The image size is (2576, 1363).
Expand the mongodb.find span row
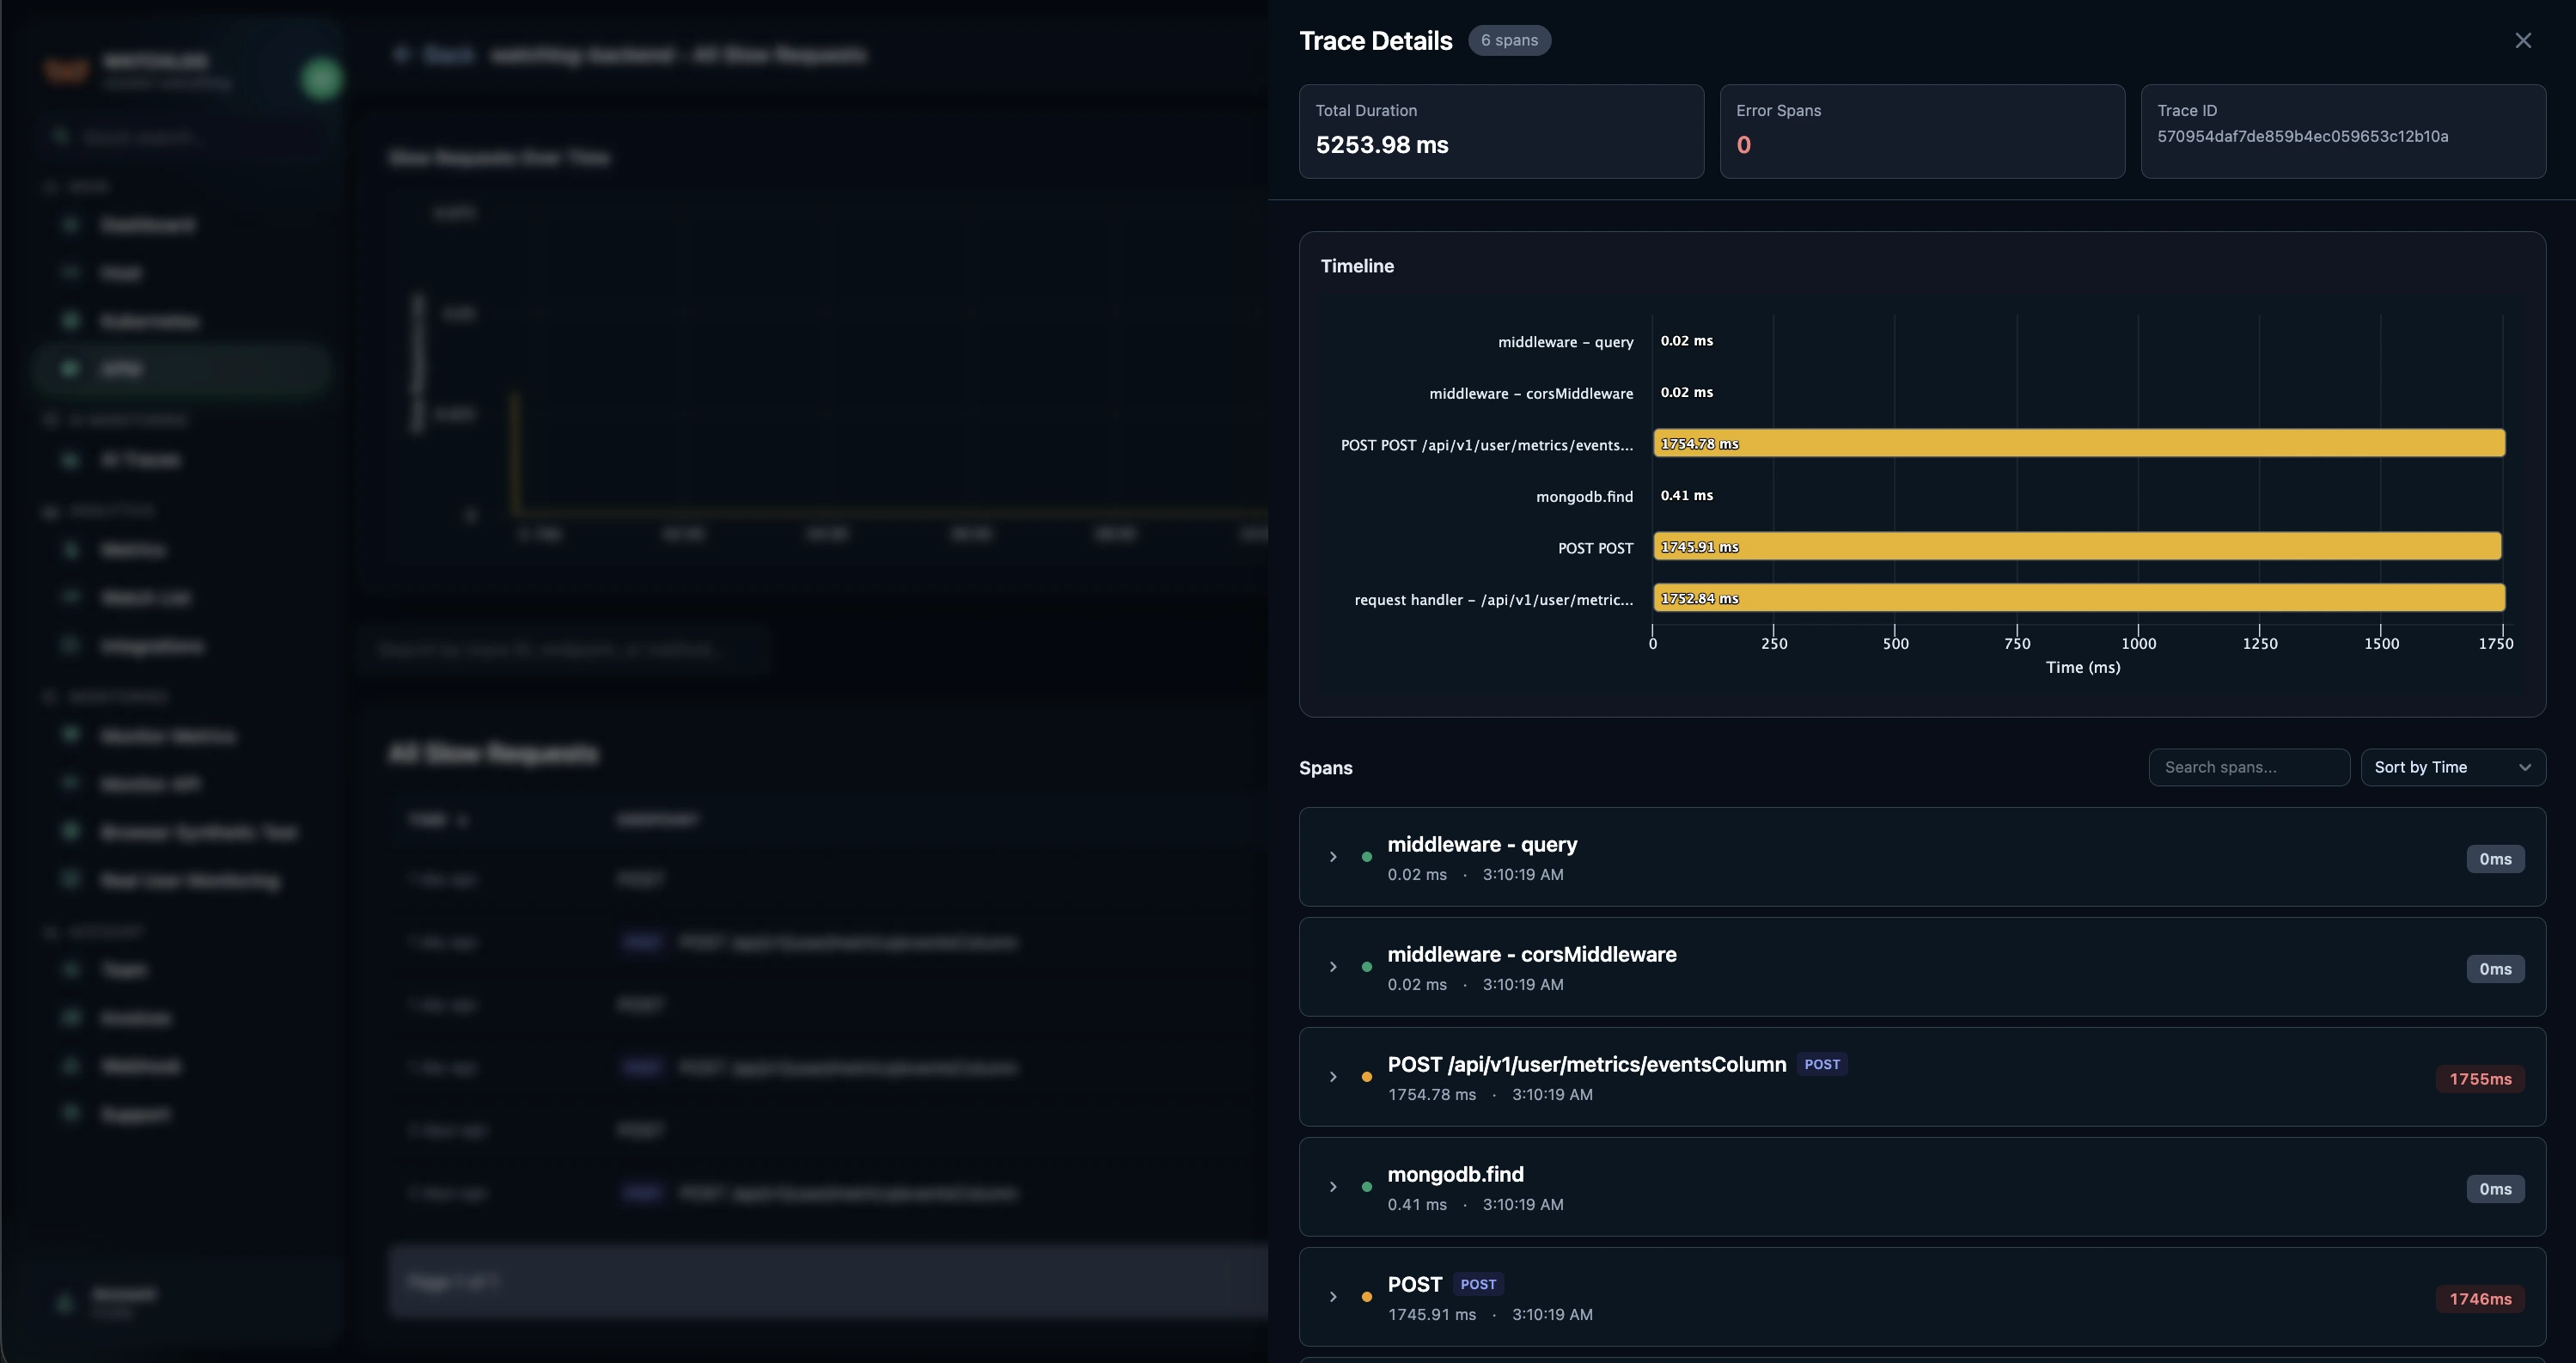click(x=1333, y=1187)
